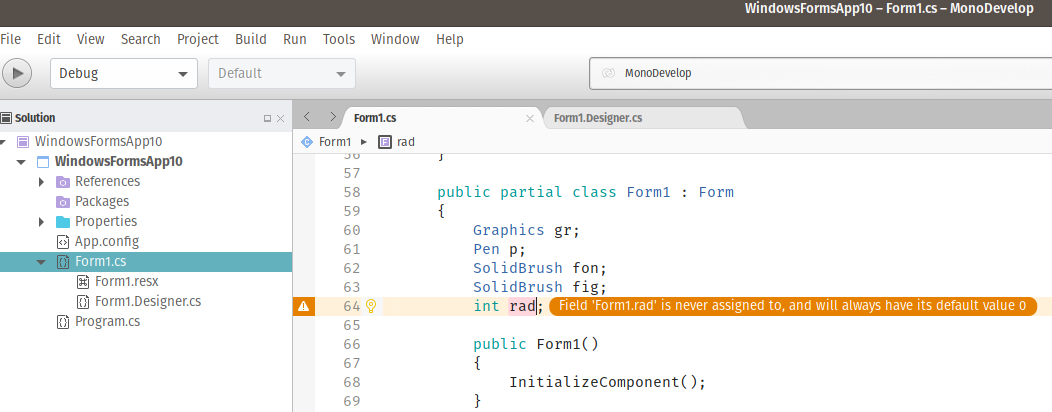Navigate back with the left arrow
1052x412 pixels.
click(307, 117)
